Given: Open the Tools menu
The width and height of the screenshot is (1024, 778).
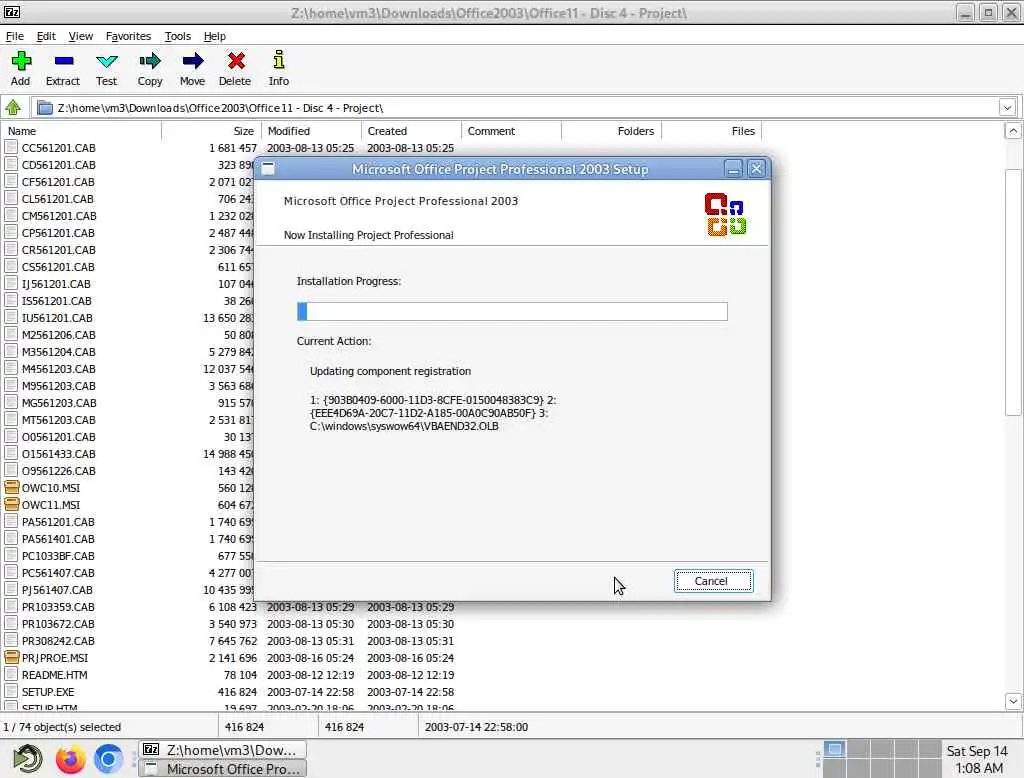Looking at the screenshot, I should (178, 36).
